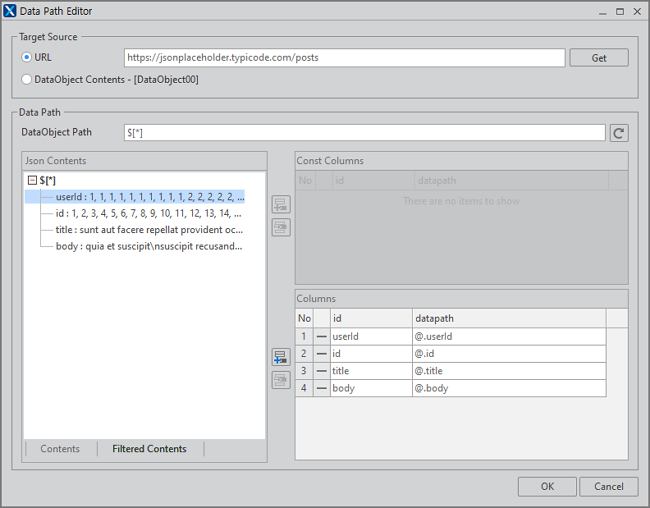650x508 pixels.
Task: Click the add button beside Const Columns
Action: pyautogui.click(x=281, y=205)
